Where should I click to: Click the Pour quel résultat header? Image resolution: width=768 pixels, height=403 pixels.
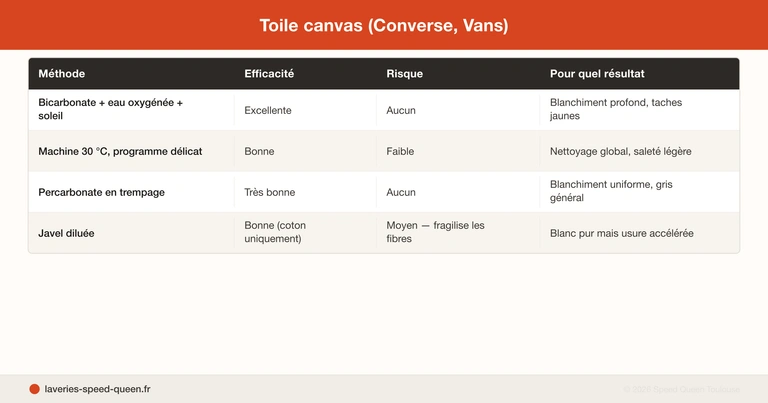pos(597,74)
